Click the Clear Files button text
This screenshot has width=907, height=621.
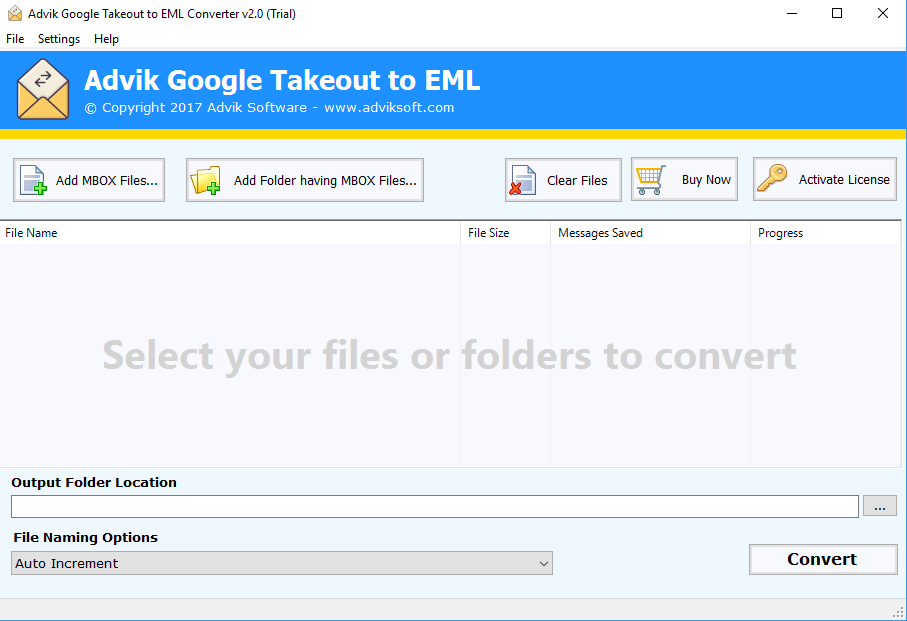[577, 180]
